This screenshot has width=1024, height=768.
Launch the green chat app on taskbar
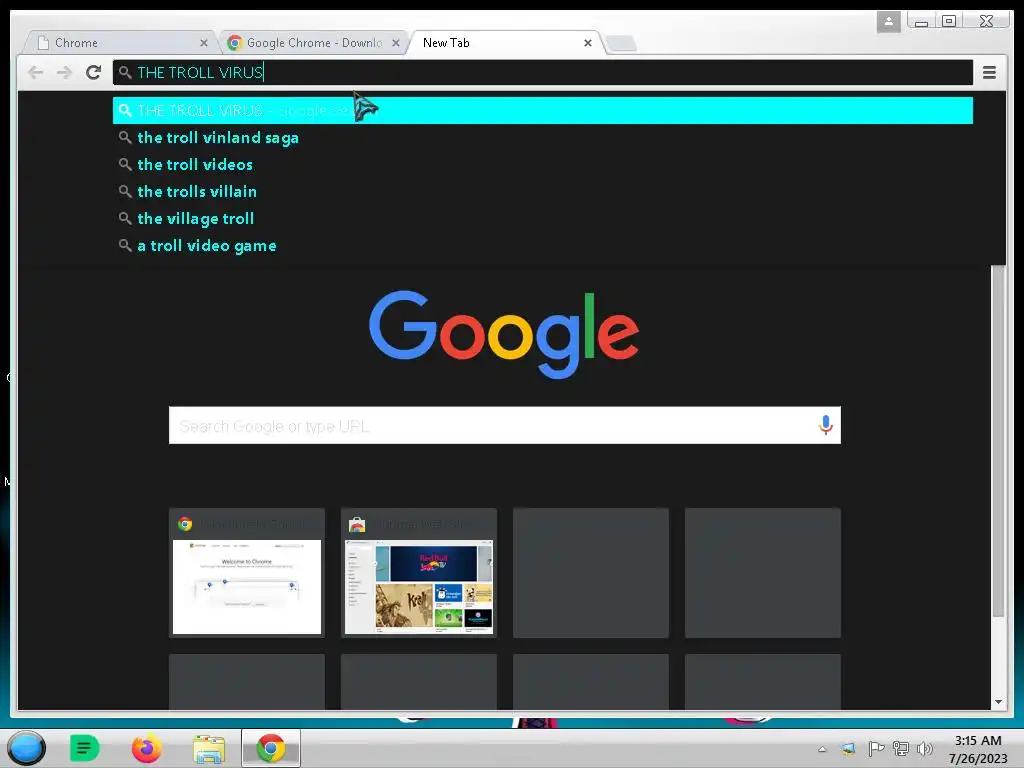point(84,748)
